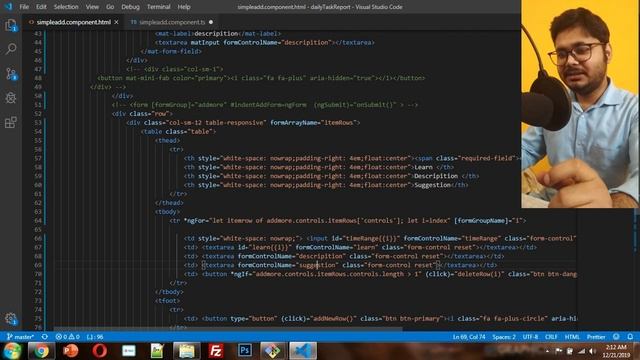This screenshot has height=360, width=640.
Task: Click the unsaved dot on the simpleadd.component.ts tab
Action: pos(211,22)
